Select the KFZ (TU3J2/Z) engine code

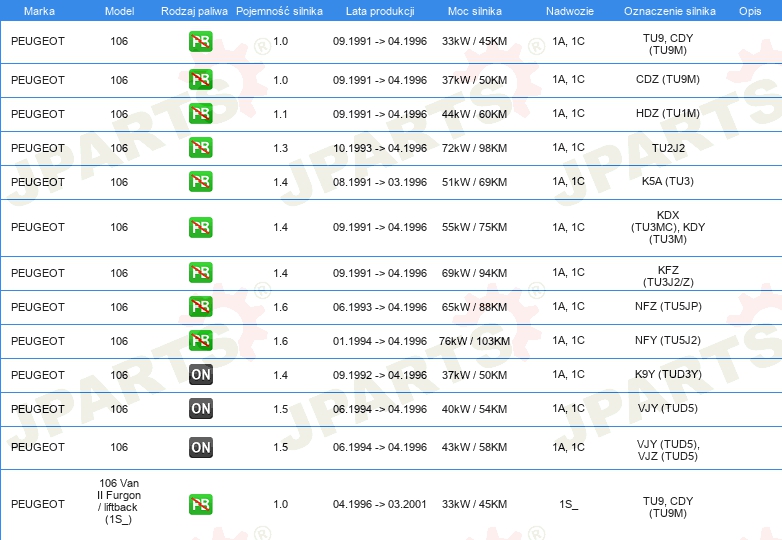coord(668,276)
